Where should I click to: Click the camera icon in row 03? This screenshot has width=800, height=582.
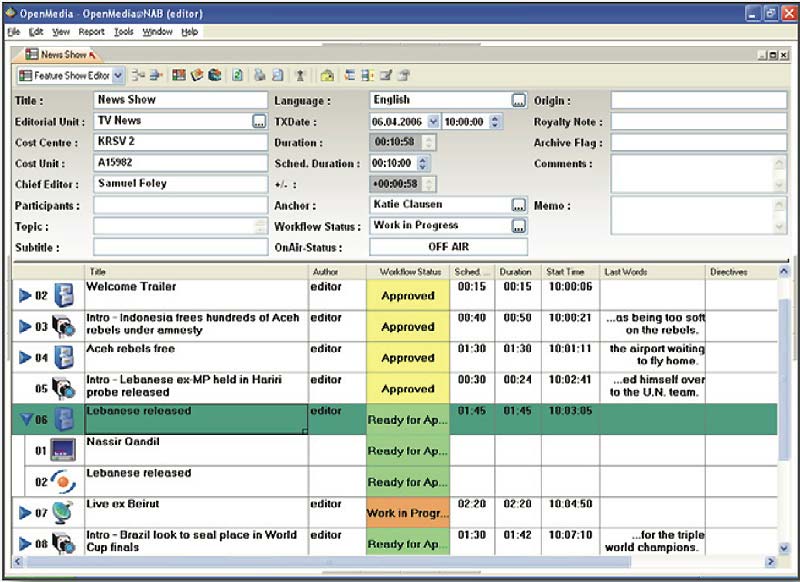tap(65, 326)
